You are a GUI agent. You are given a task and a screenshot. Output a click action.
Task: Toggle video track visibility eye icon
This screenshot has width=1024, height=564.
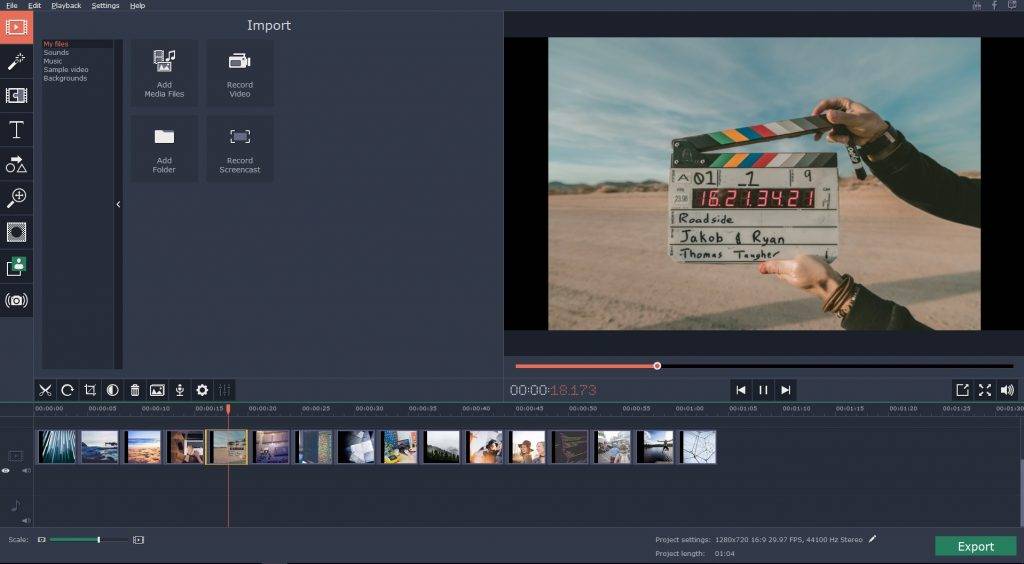[6, 470]
